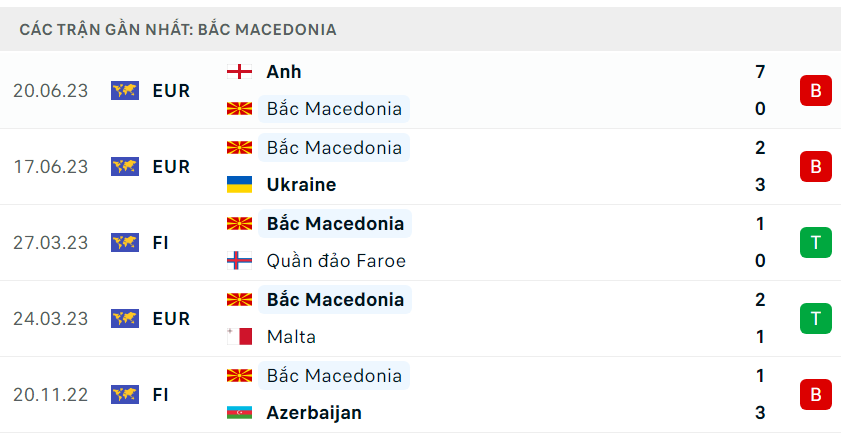Click the EUR competition label for 24.03.23

[172, 319]
